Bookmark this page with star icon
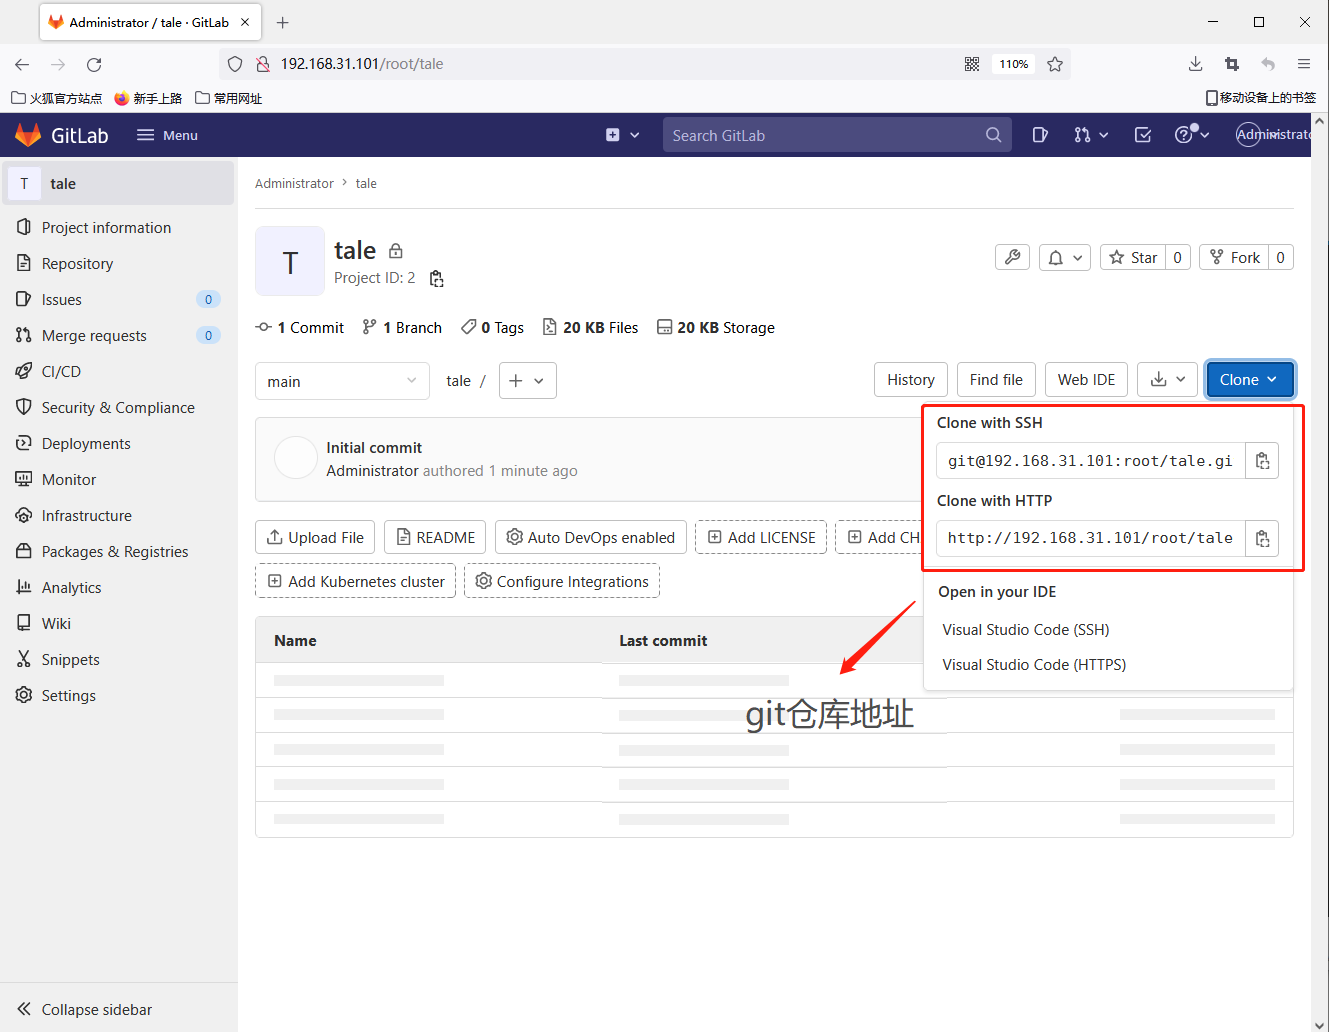The height and width of the screenshot is (1032, 1329). (x=1054, y=64)
